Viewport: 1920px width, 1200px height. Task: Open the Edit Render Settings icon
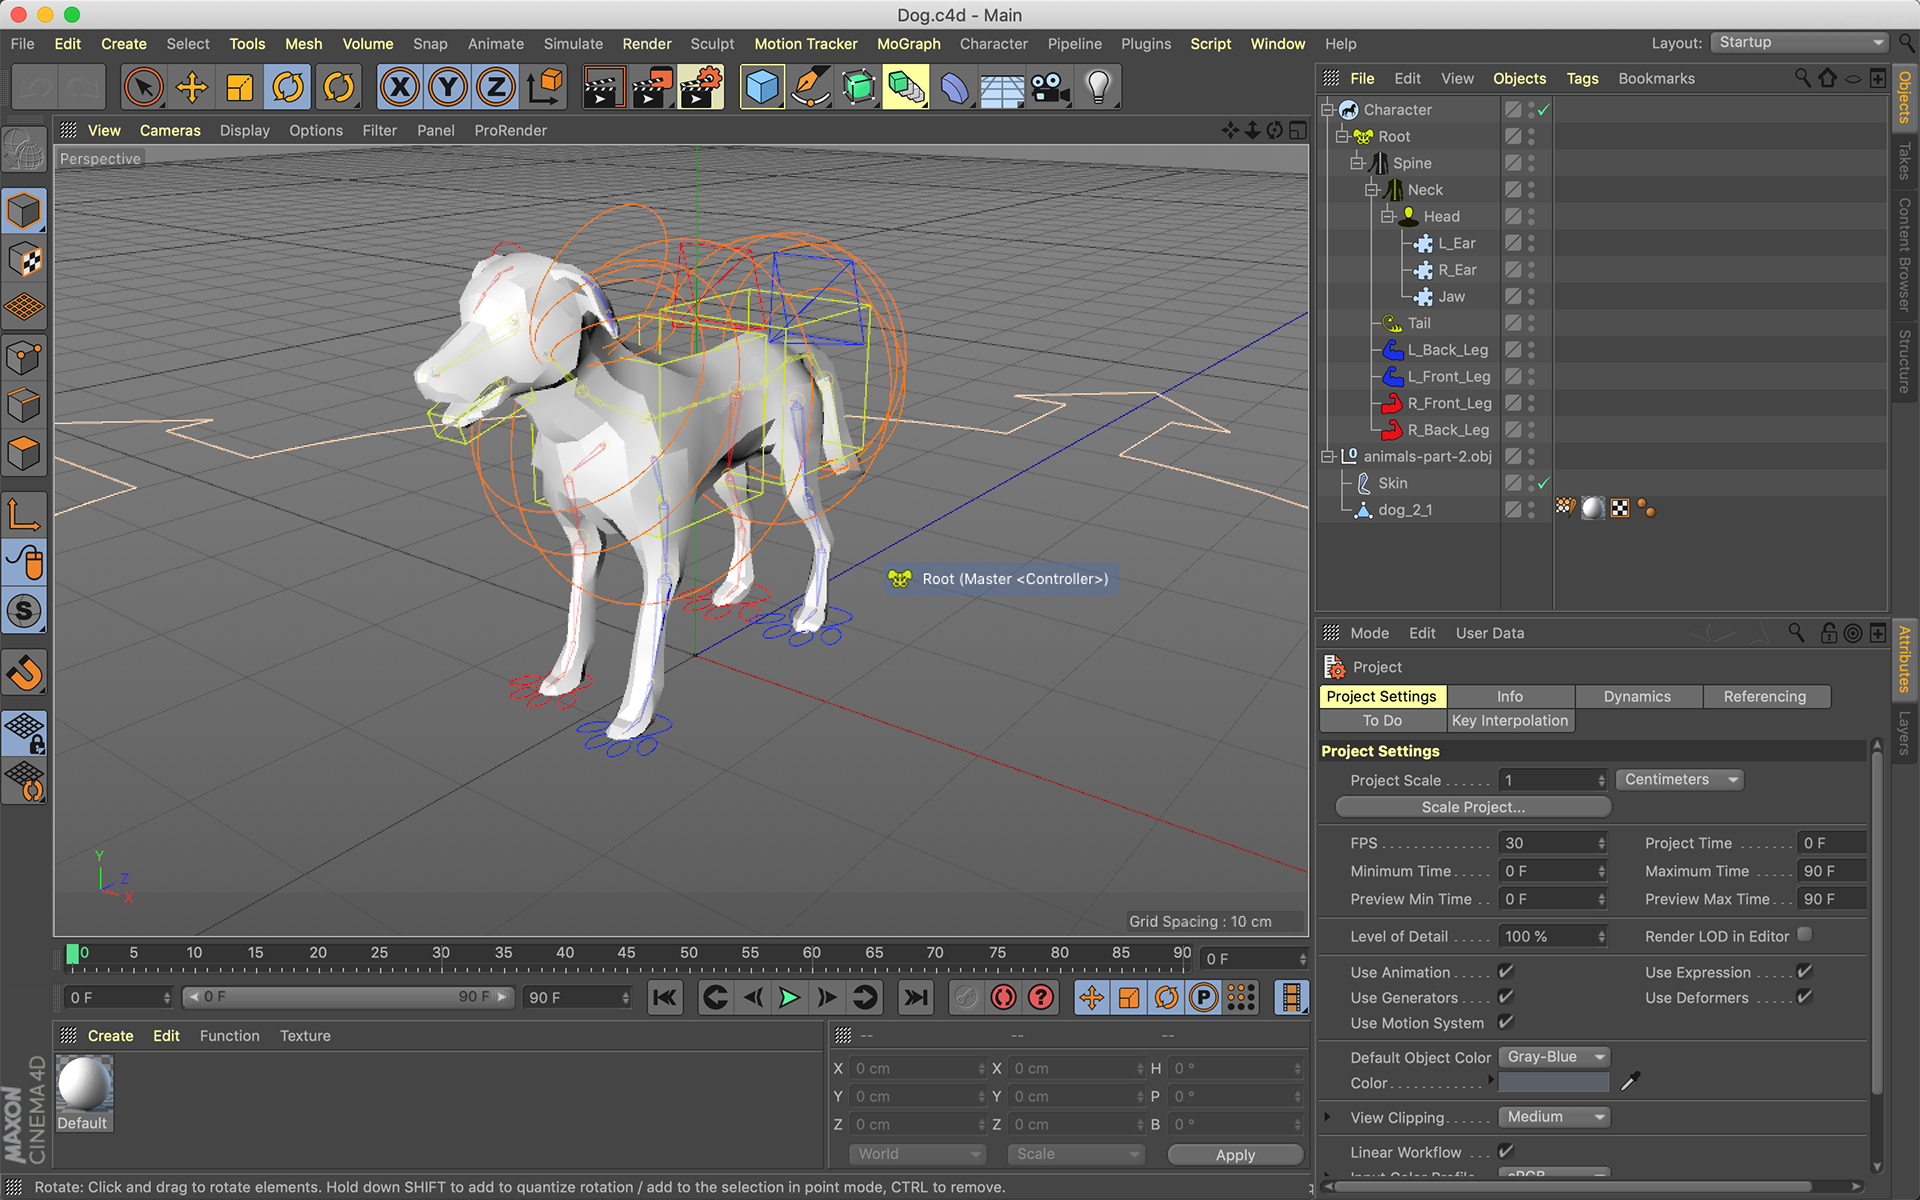tap(701, 87)
